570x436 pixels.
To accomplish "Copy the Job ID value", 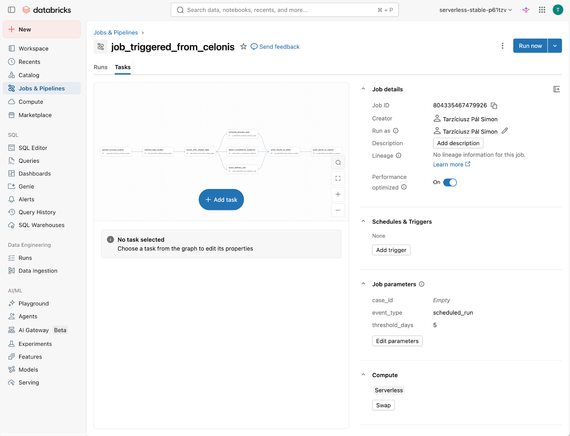I will (494, 105).
